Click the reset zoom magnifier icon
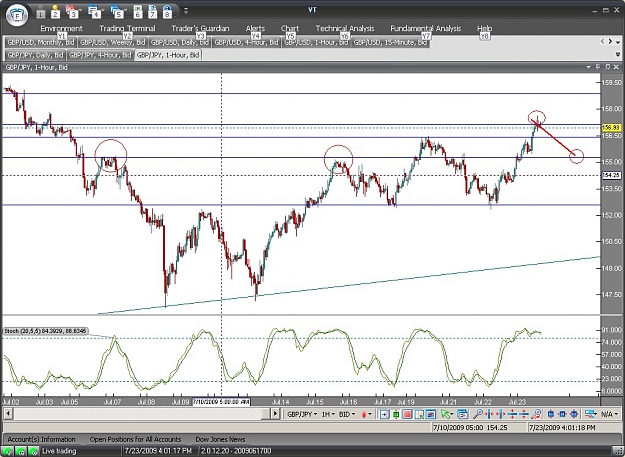The image size is (625, 457). coord(536,414)
